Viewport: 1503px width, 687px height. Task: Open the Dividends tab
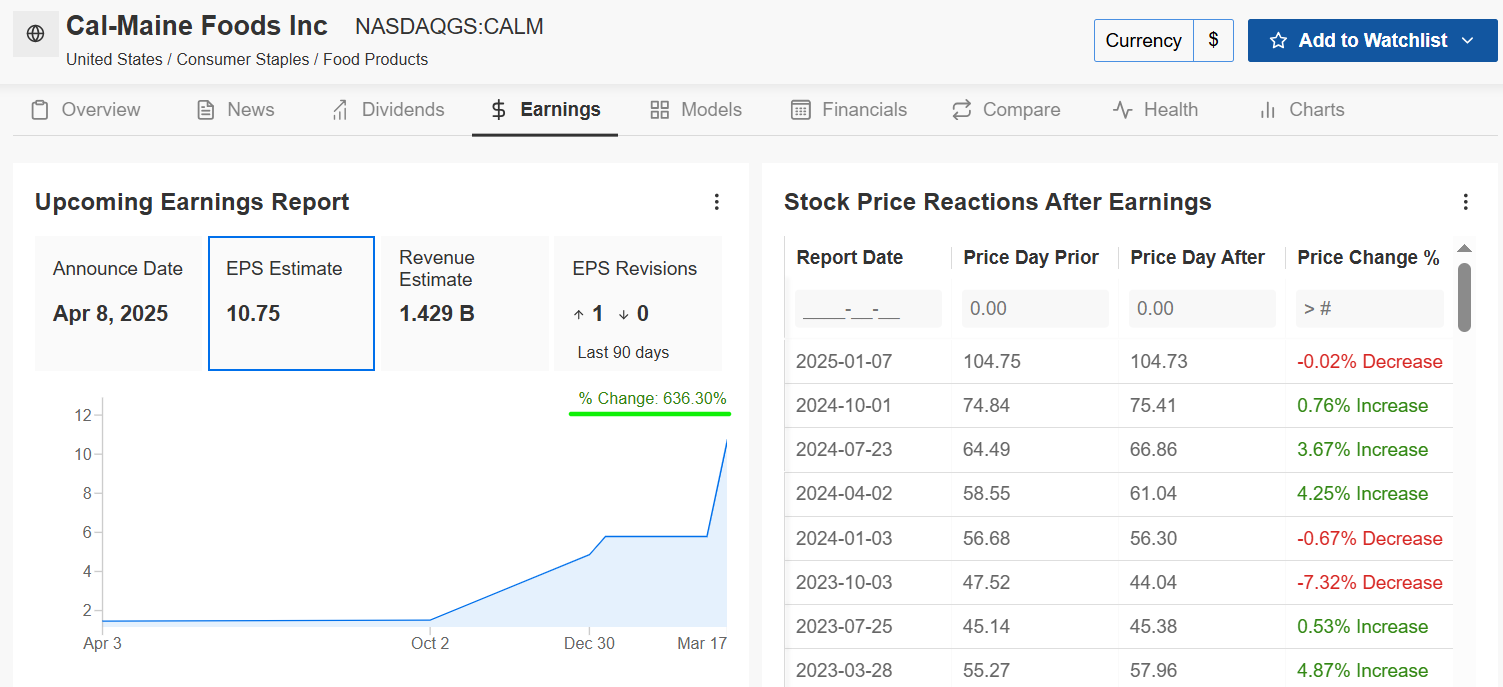point(388,110)
